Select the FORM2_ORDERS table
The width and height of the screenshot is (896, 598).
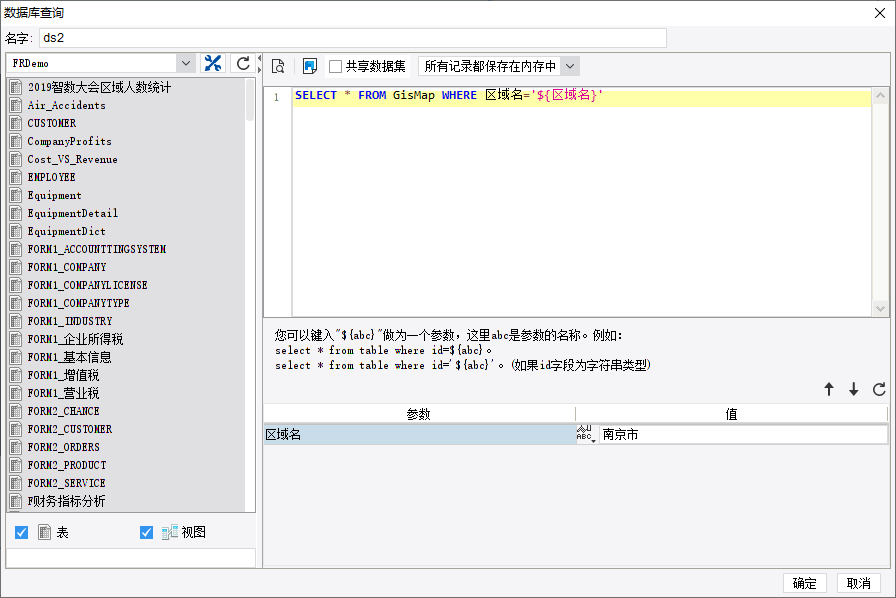click(63, 447)
